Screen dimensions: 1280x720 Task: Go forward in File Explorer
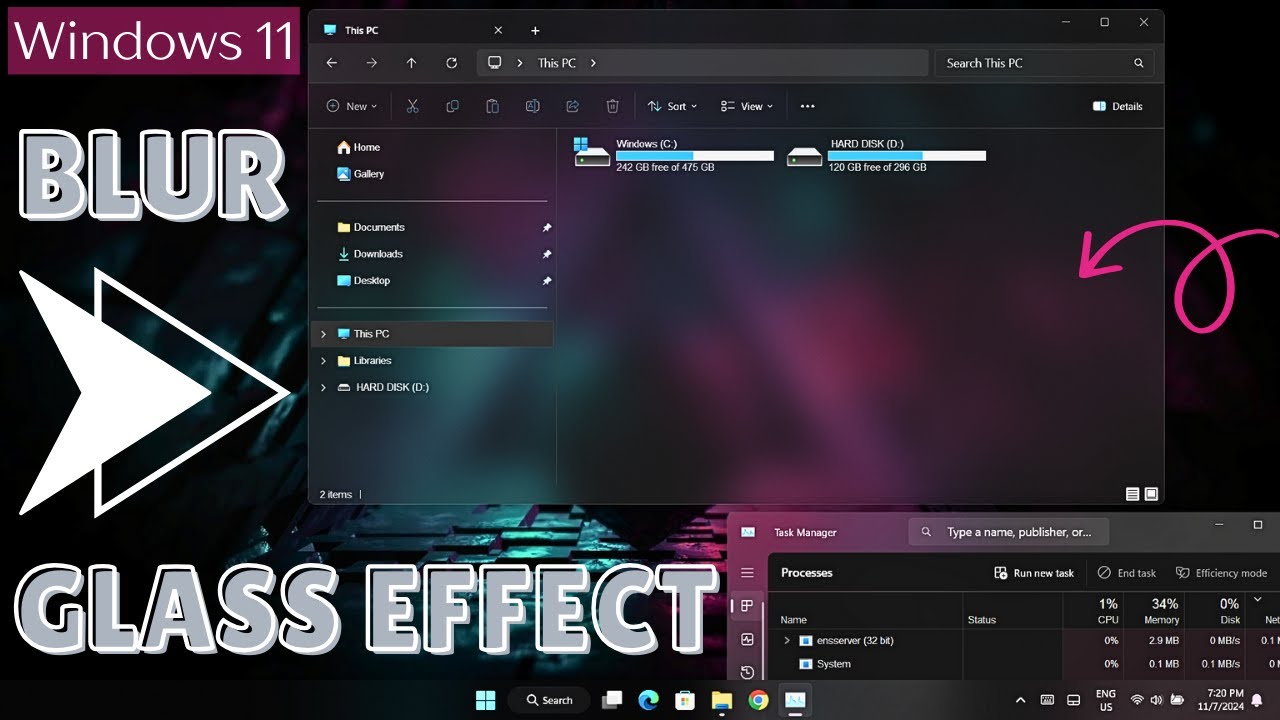point(372,63)
